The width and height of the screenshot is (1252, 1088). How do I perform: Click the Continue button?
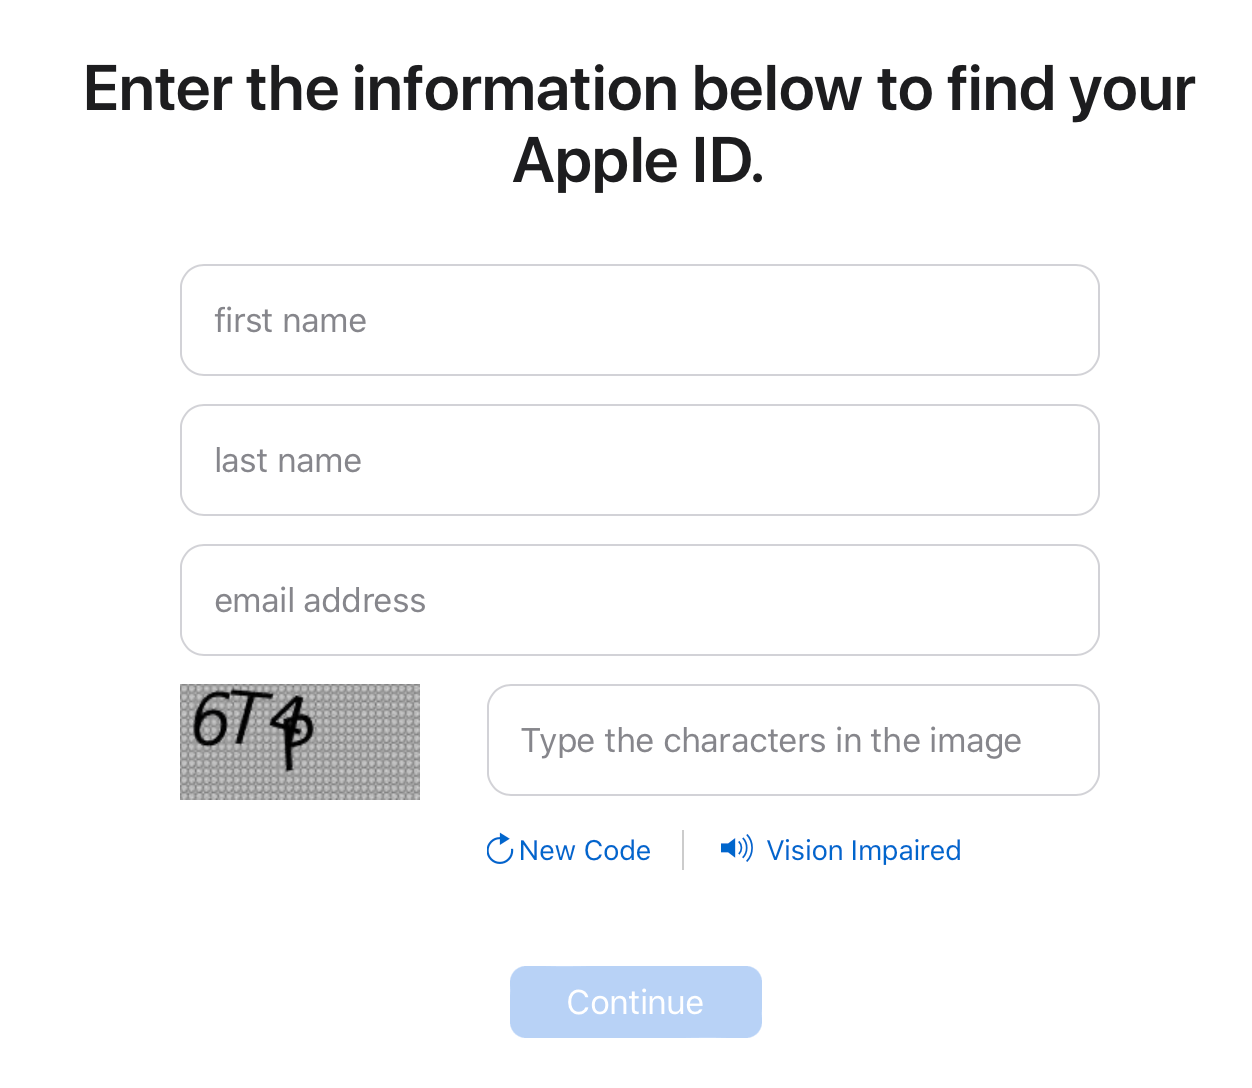636,1002
